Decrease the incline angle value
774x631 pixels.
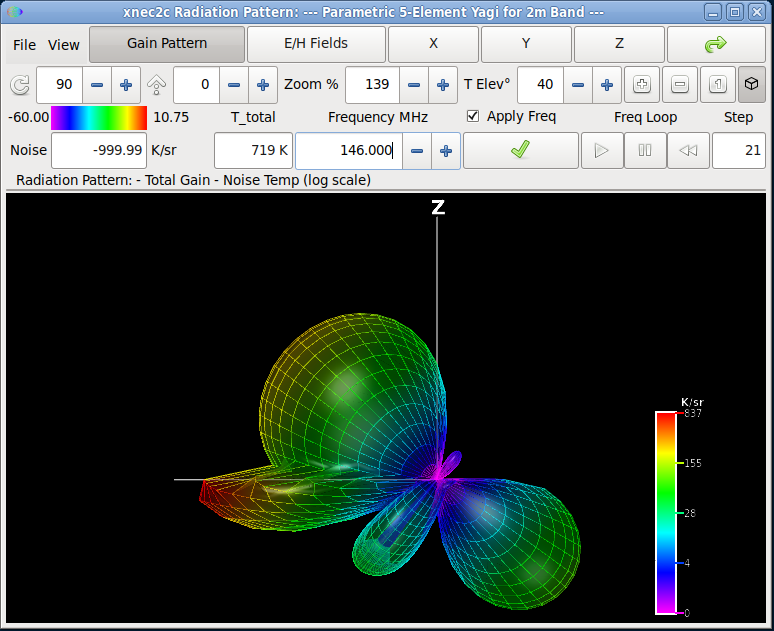(x=233, y=85)
